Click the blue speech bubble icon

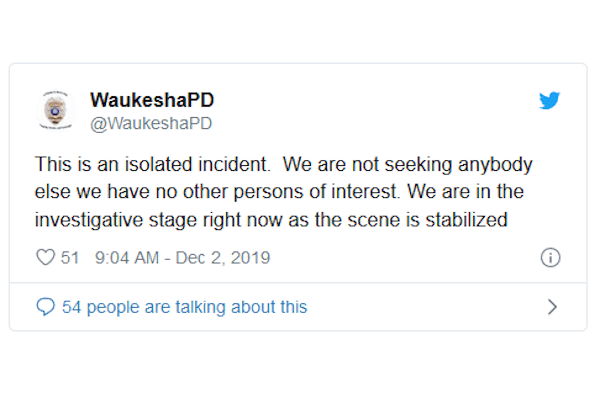pyautogui.click(x=45, y=307)
